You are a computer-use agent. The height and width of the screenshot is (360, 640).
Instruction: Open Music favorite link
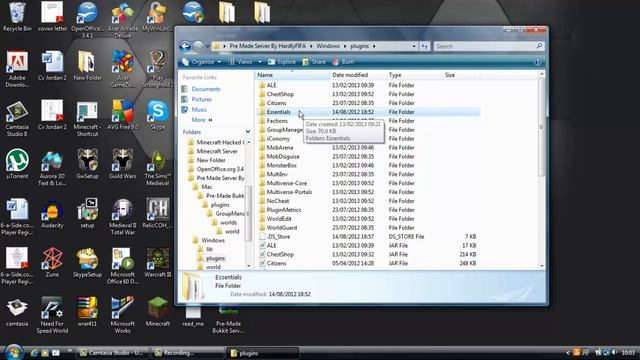click(x=199, y=109)
